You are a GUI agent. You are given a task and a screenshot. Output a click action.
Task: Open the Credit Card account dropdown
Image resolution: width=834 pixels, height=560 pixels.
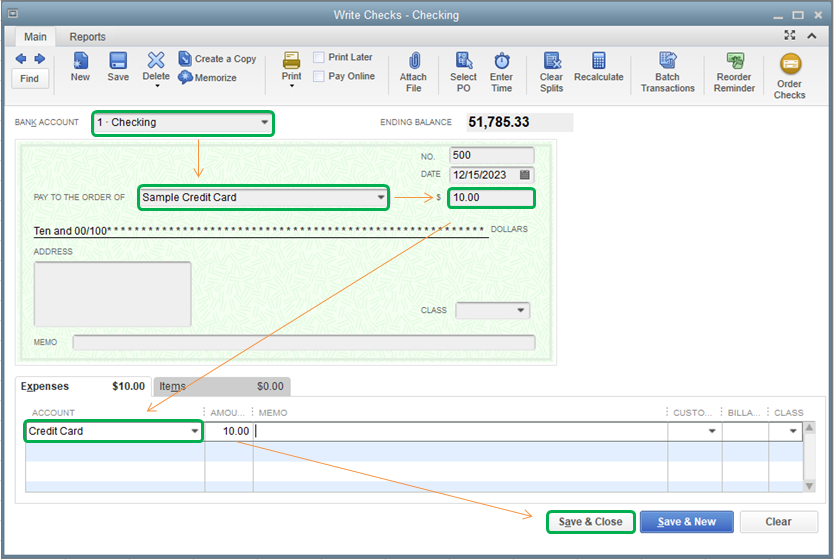195,431
